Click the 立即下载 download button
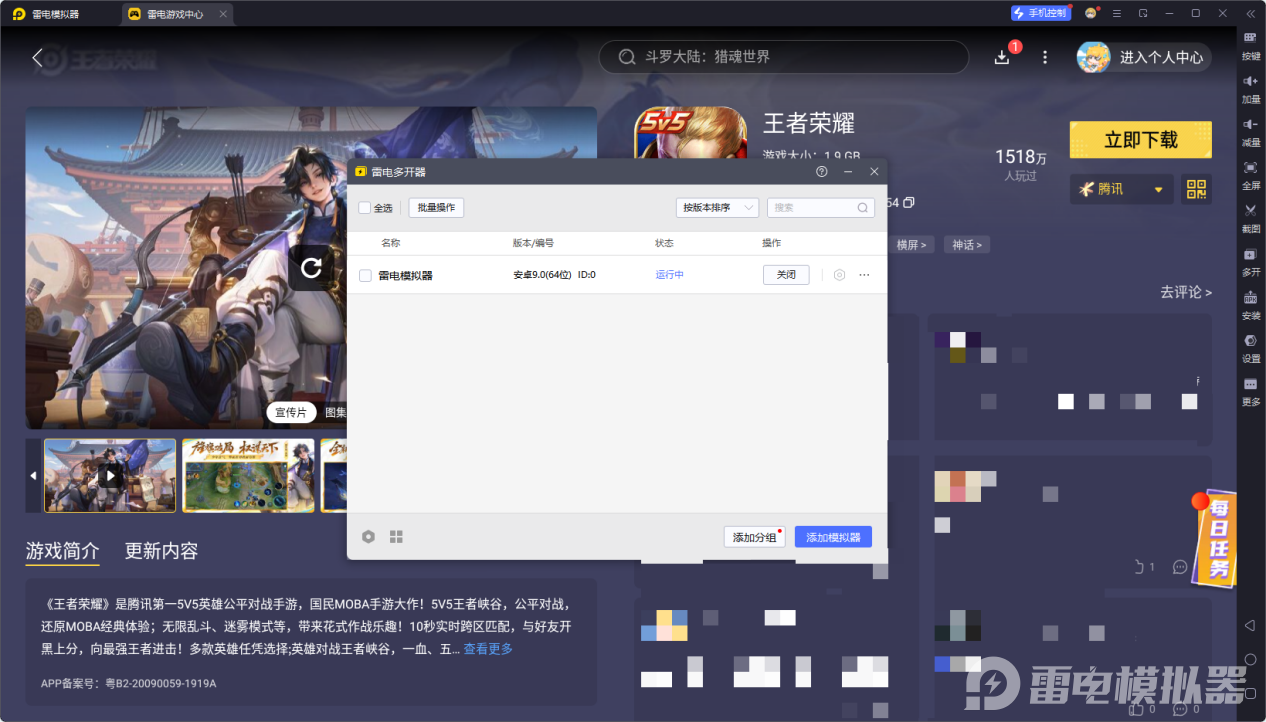This screenshot has height=722, width=1266. click(1141, 140)
